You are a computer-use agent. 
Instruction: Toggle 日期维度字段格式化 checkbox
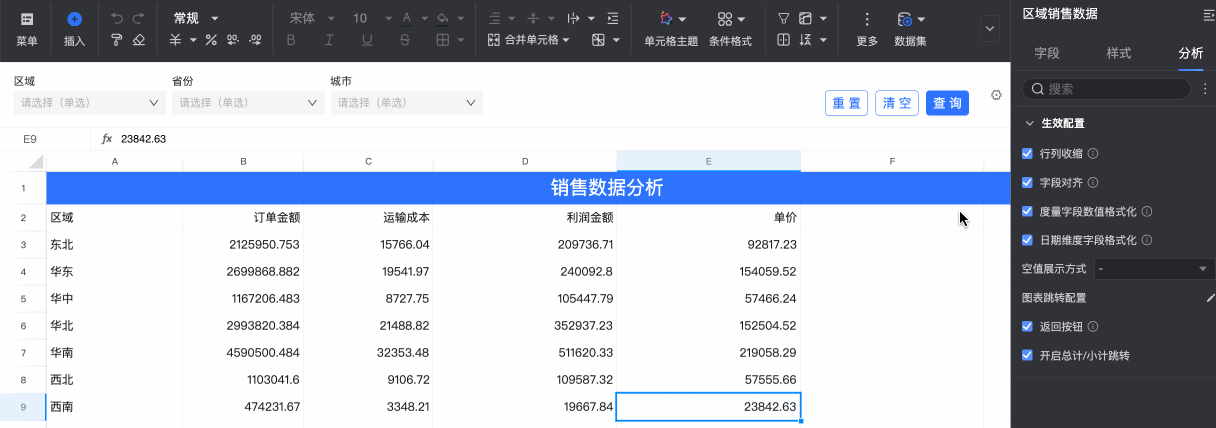click(x=1027, y=240)
